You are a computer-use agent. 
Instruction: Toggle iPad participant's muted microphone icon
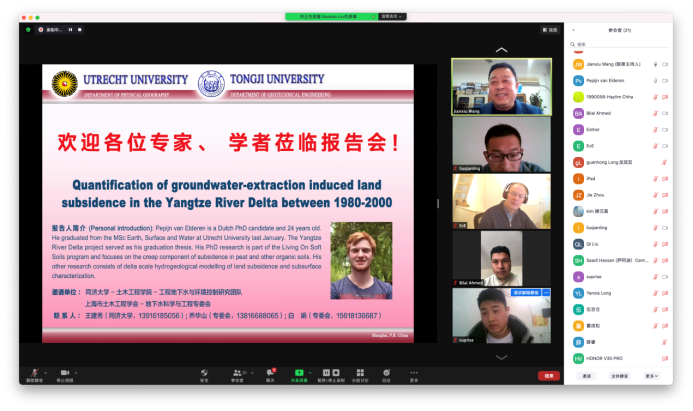(655, 179)
